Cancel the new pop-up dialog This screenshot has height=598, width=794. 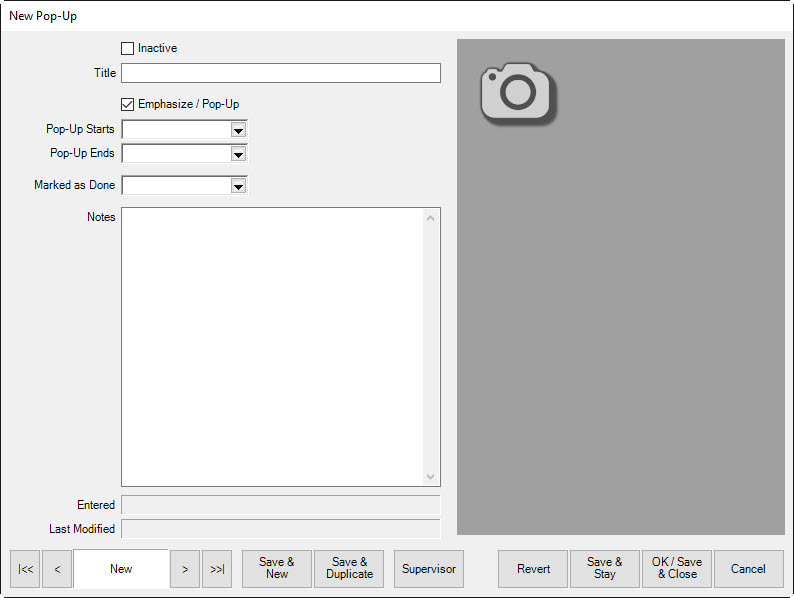(748, 569)
